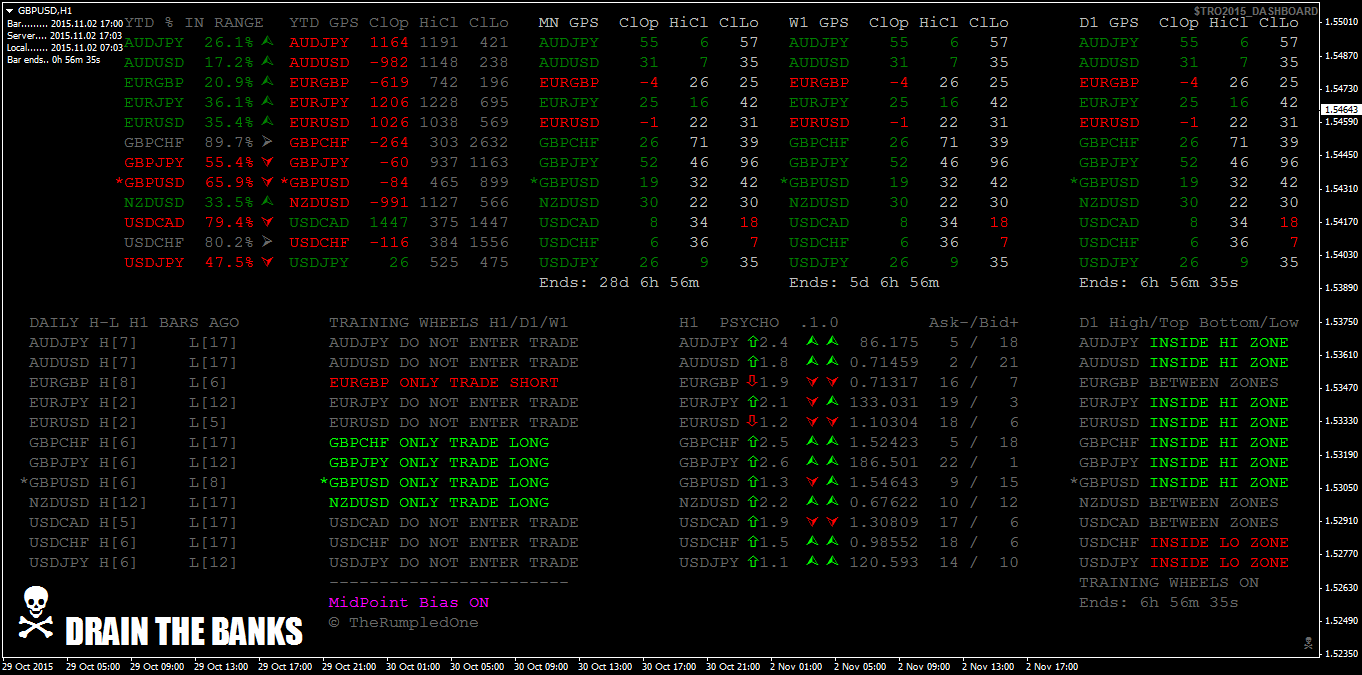Click the large skull and crossbones logo

click(x=35, y=614)
